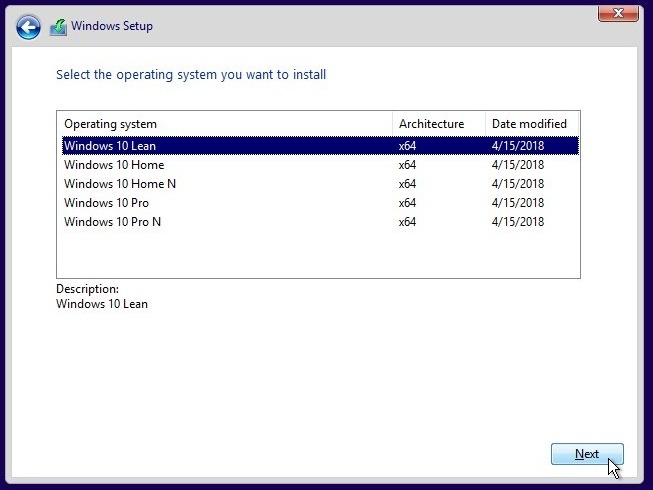Close the Windows Setup dialog

point(618,13)
